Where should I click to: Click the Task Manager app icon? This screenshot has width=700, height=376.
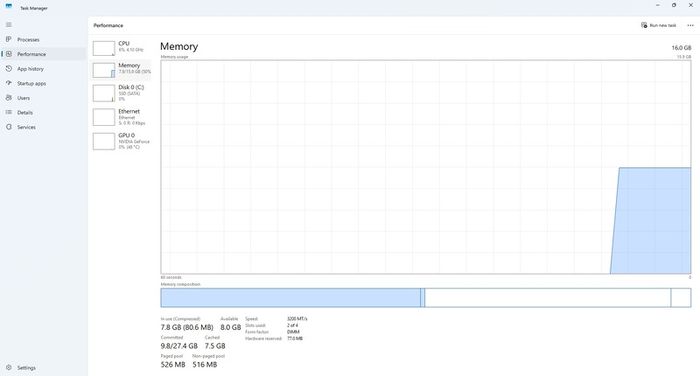point(8,6)
